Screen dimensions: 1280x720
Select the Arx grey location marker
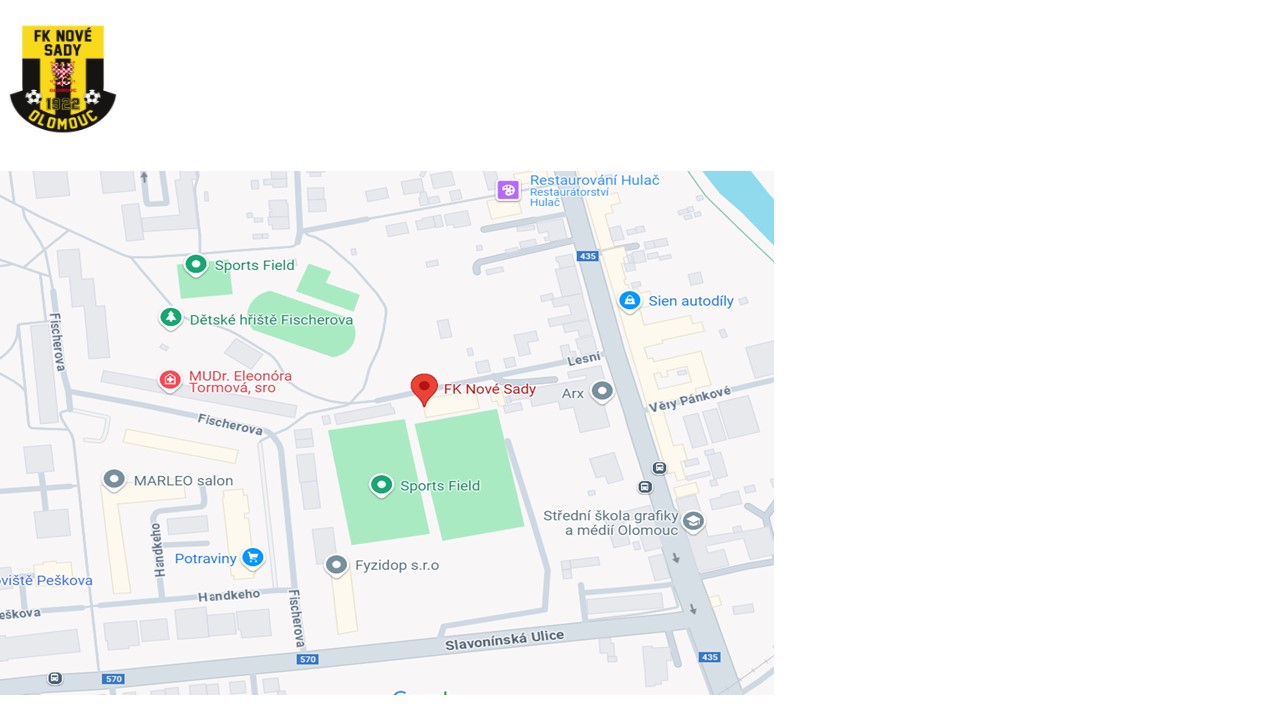pyautogui.click(x=601, y=392)
